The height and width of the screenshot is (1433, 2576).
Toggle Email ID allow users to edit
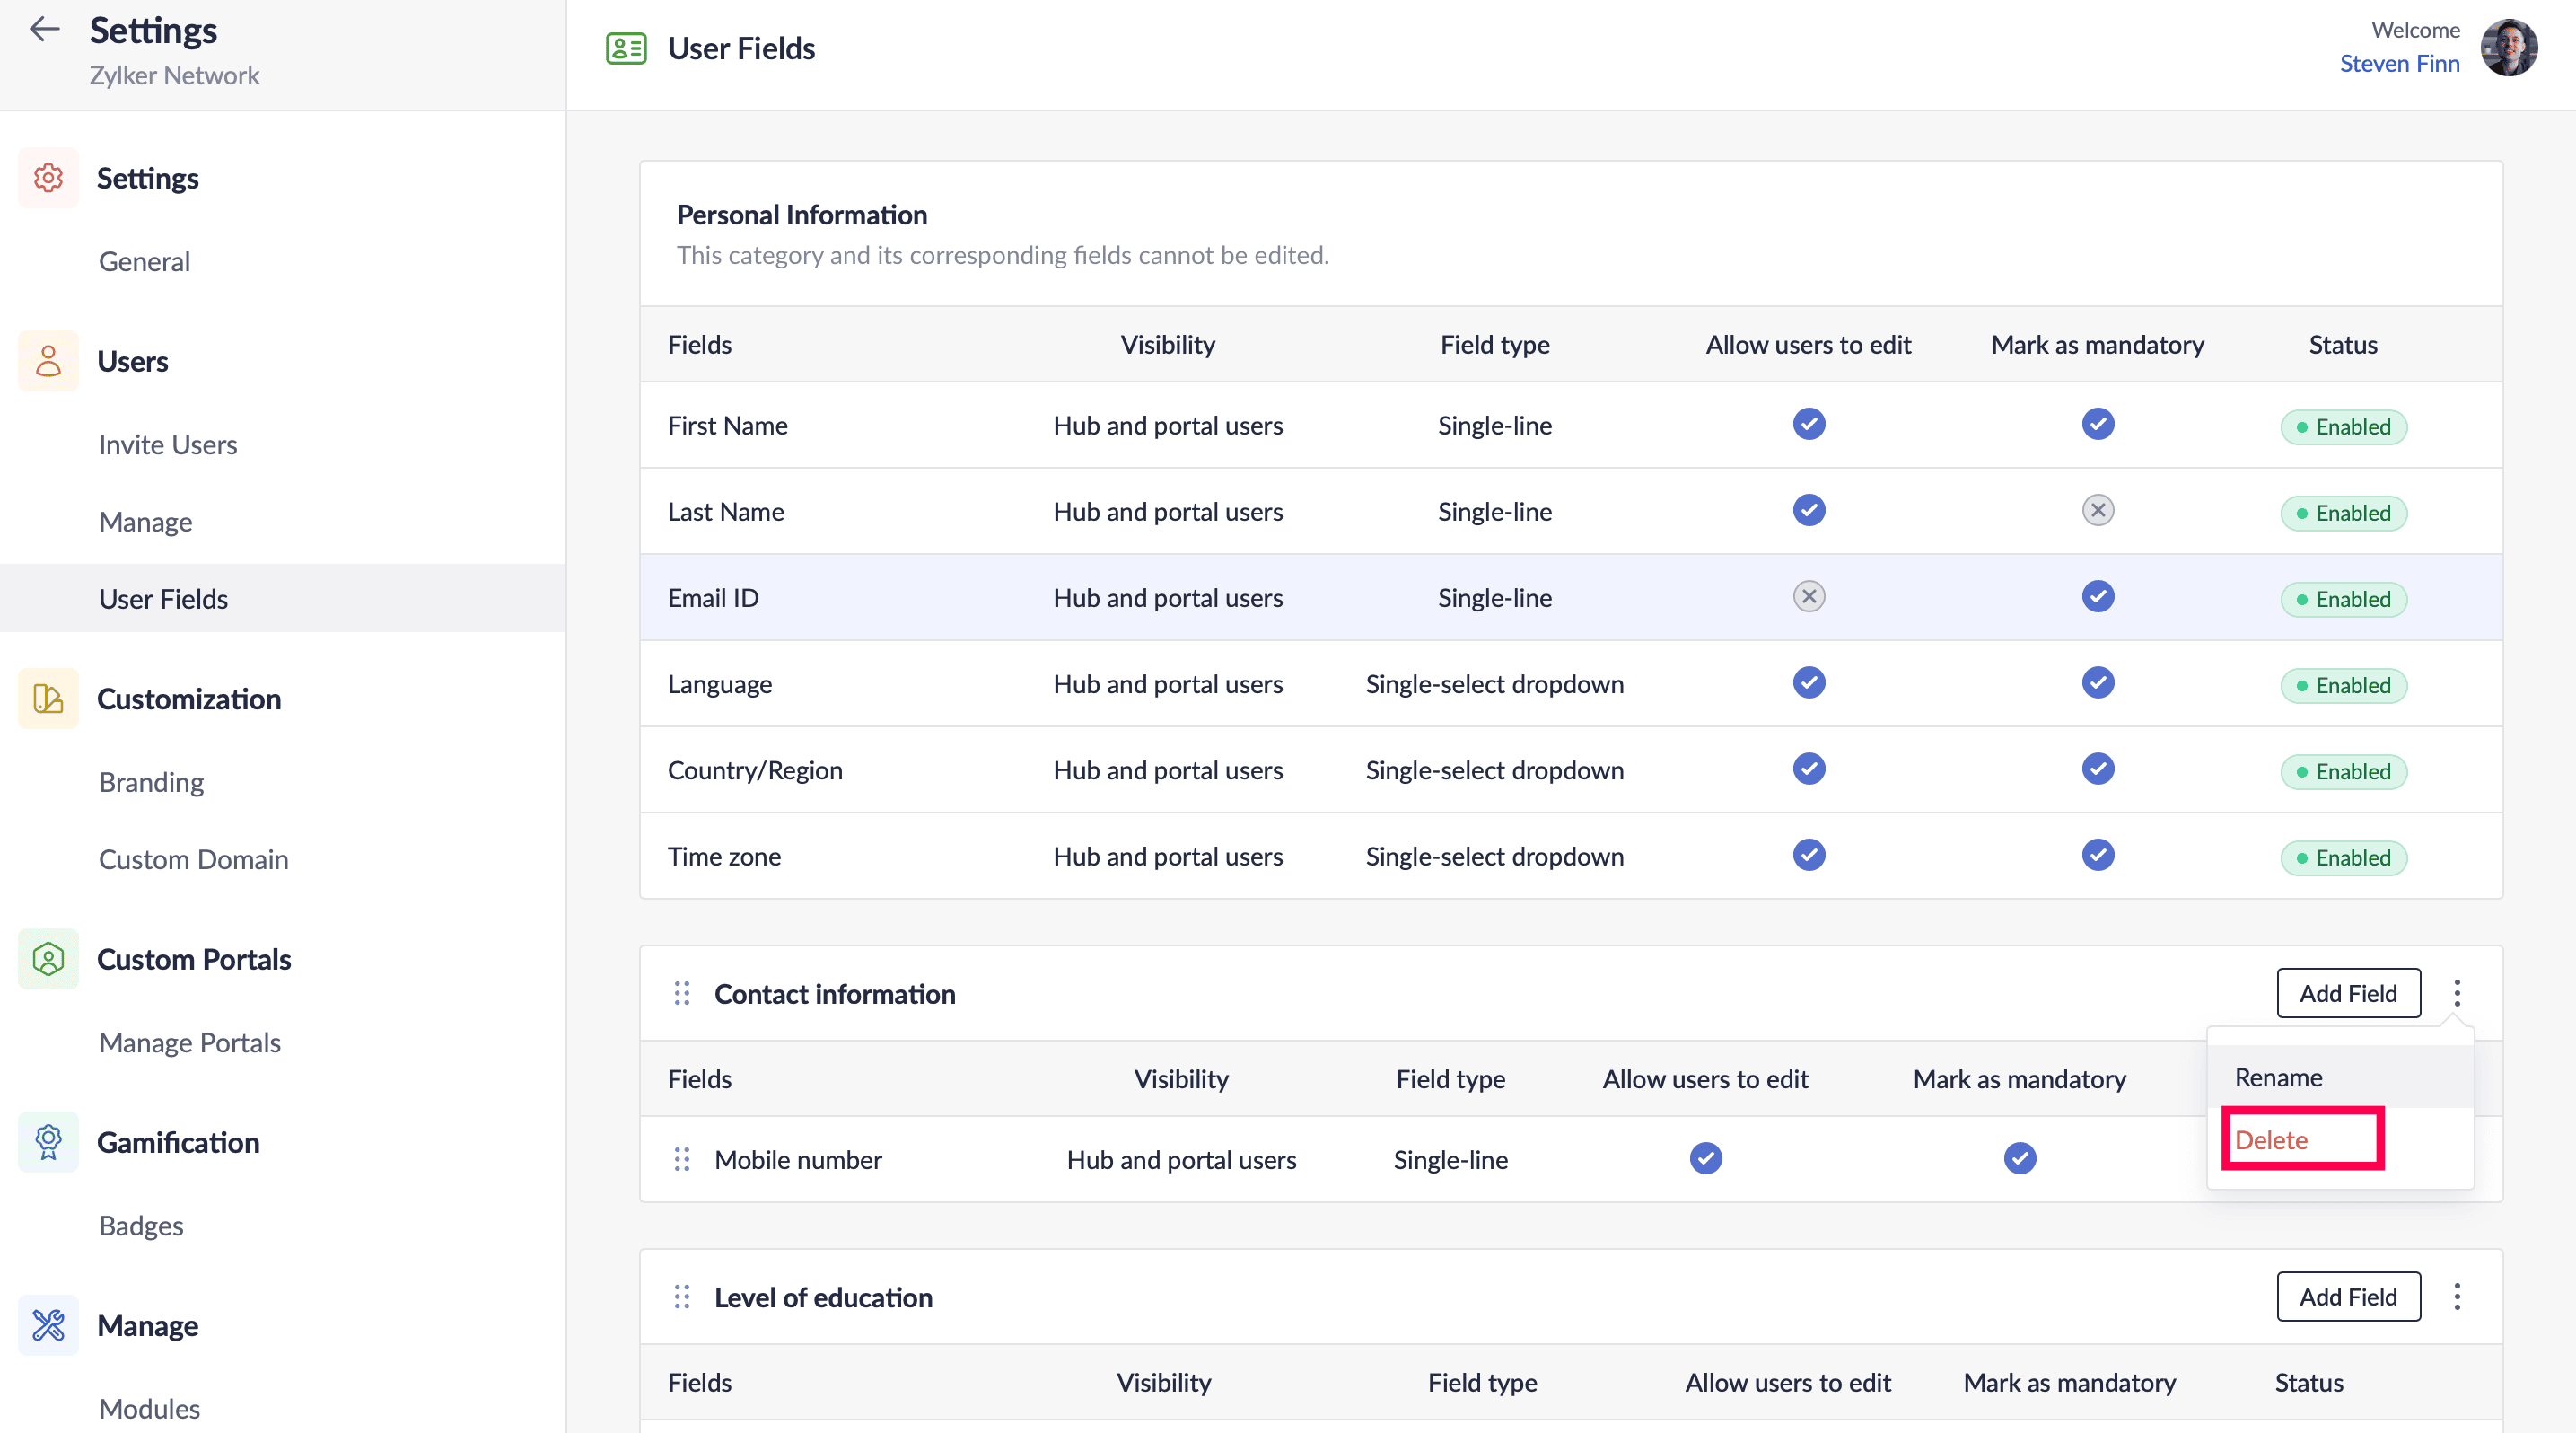(x=1808, y=597)
